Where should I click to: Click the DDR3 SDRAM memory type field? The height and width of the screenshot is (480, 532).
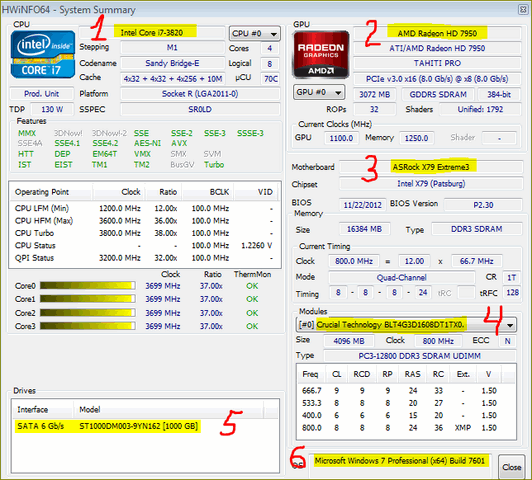click(477, 229)
